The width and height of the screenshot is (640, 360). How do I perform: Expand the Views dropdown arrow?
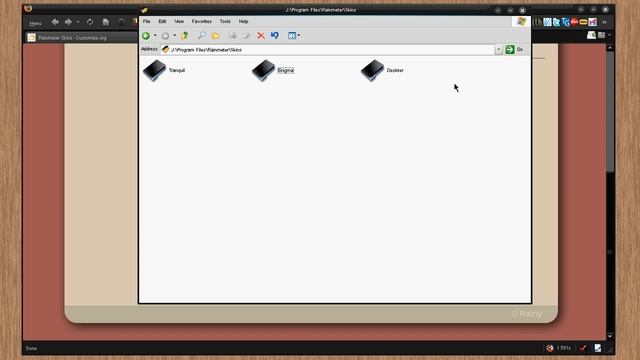(x=299, y=36)
